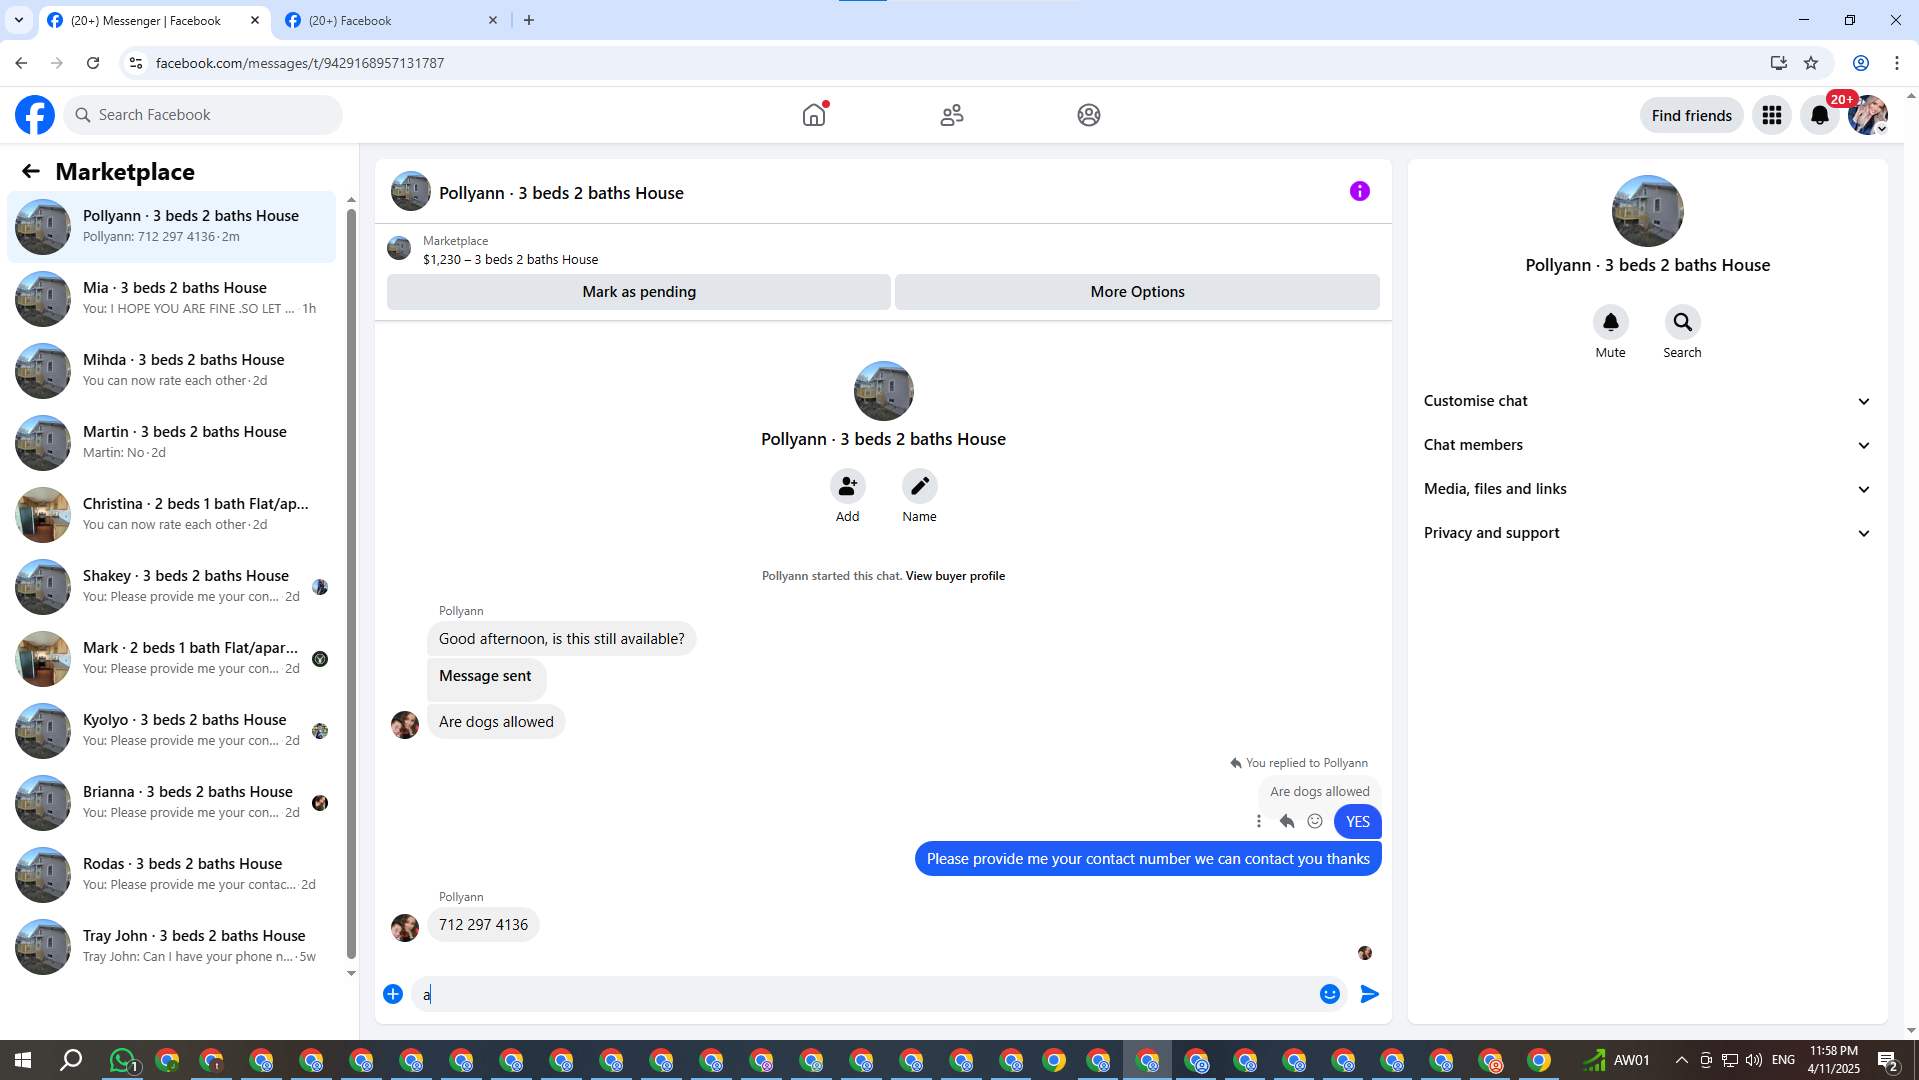Open the Mihda 3 beds 2 baths chat
The width and height of the screenshot is (1919, 1080).
(x=172, y=371)
